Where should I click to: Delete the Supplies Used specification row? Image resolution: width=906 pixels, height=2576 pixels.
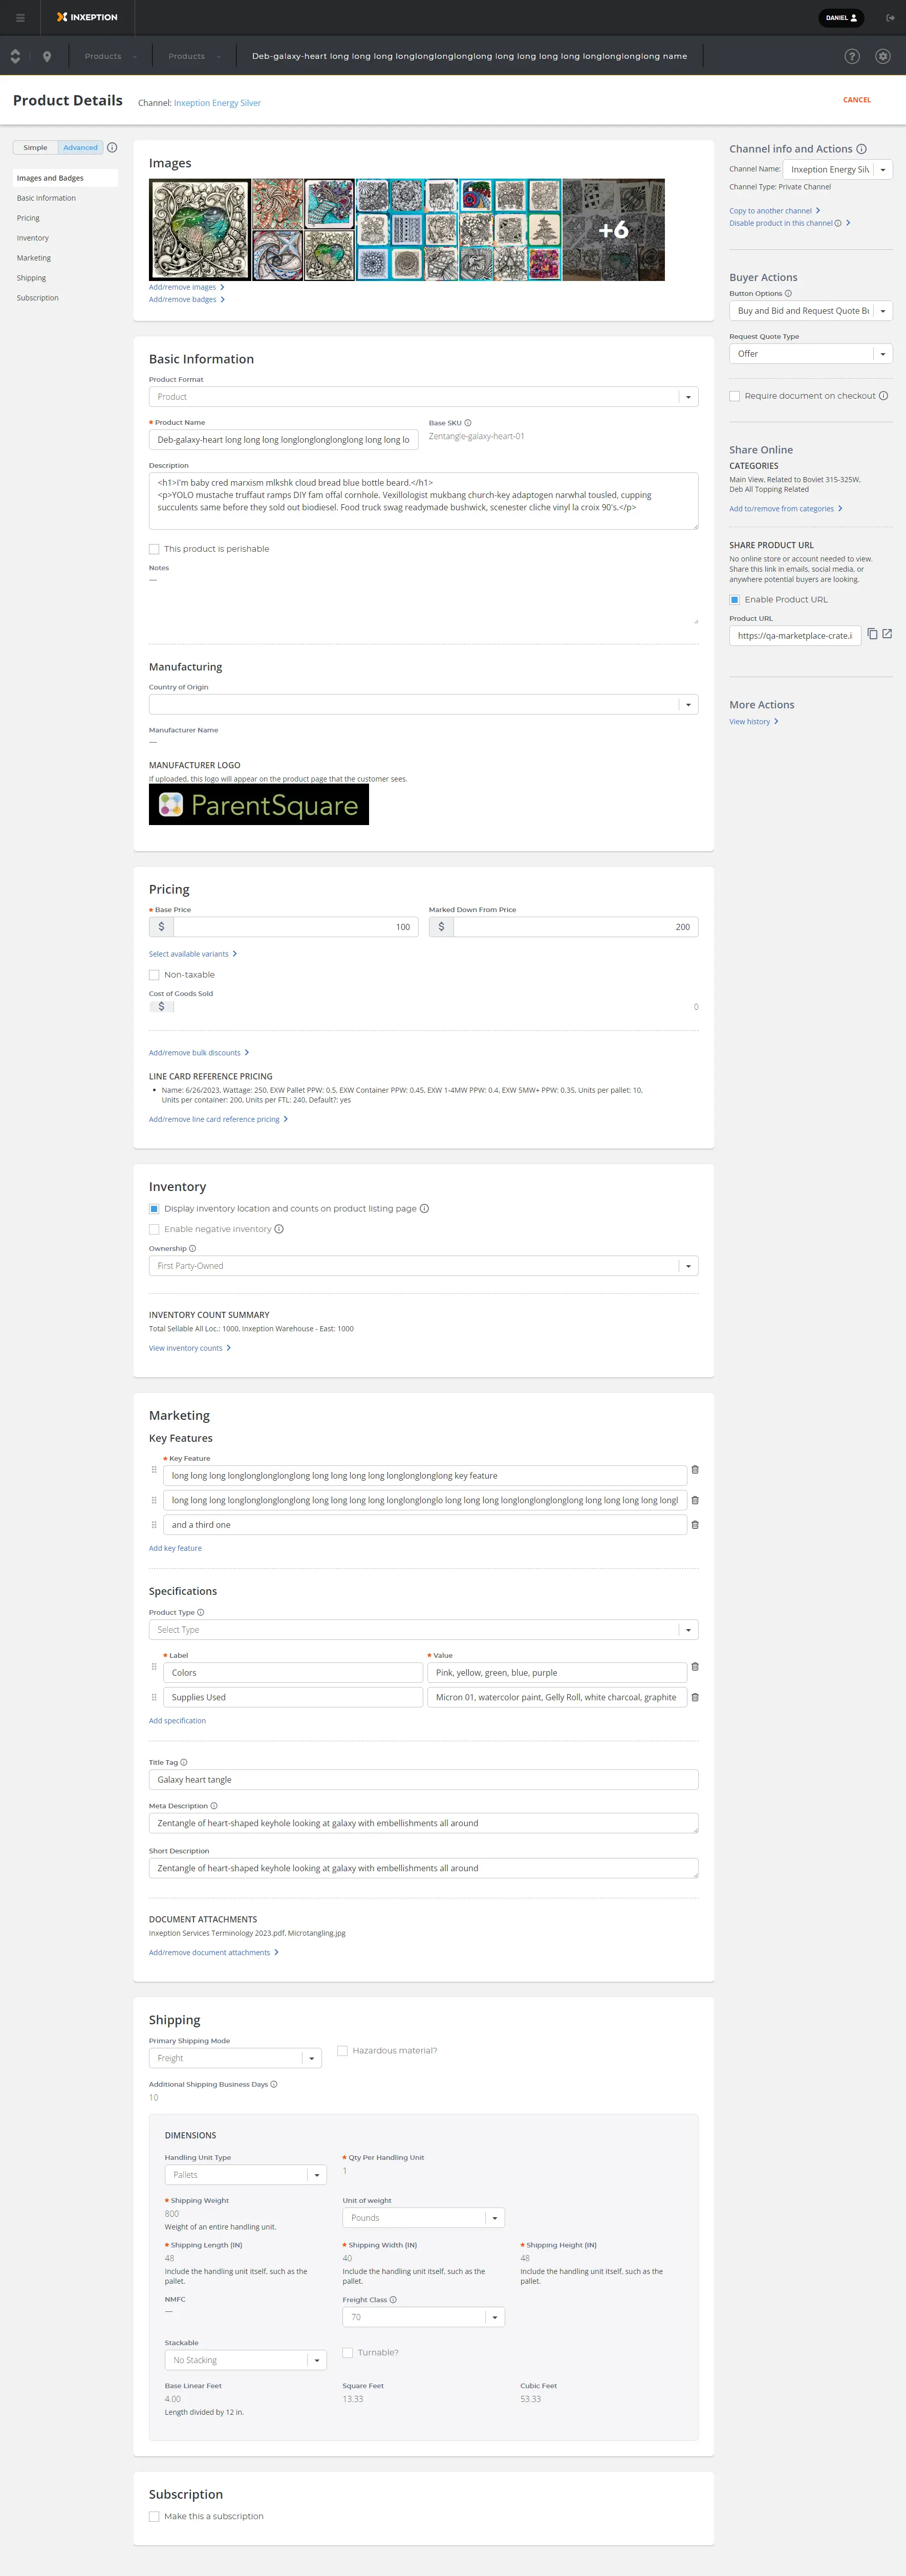(695, 1697)
